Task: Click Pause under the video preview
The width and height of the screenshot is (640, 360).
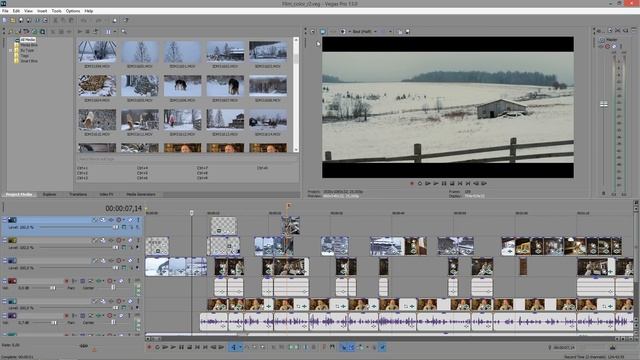Action: (444, 183)
